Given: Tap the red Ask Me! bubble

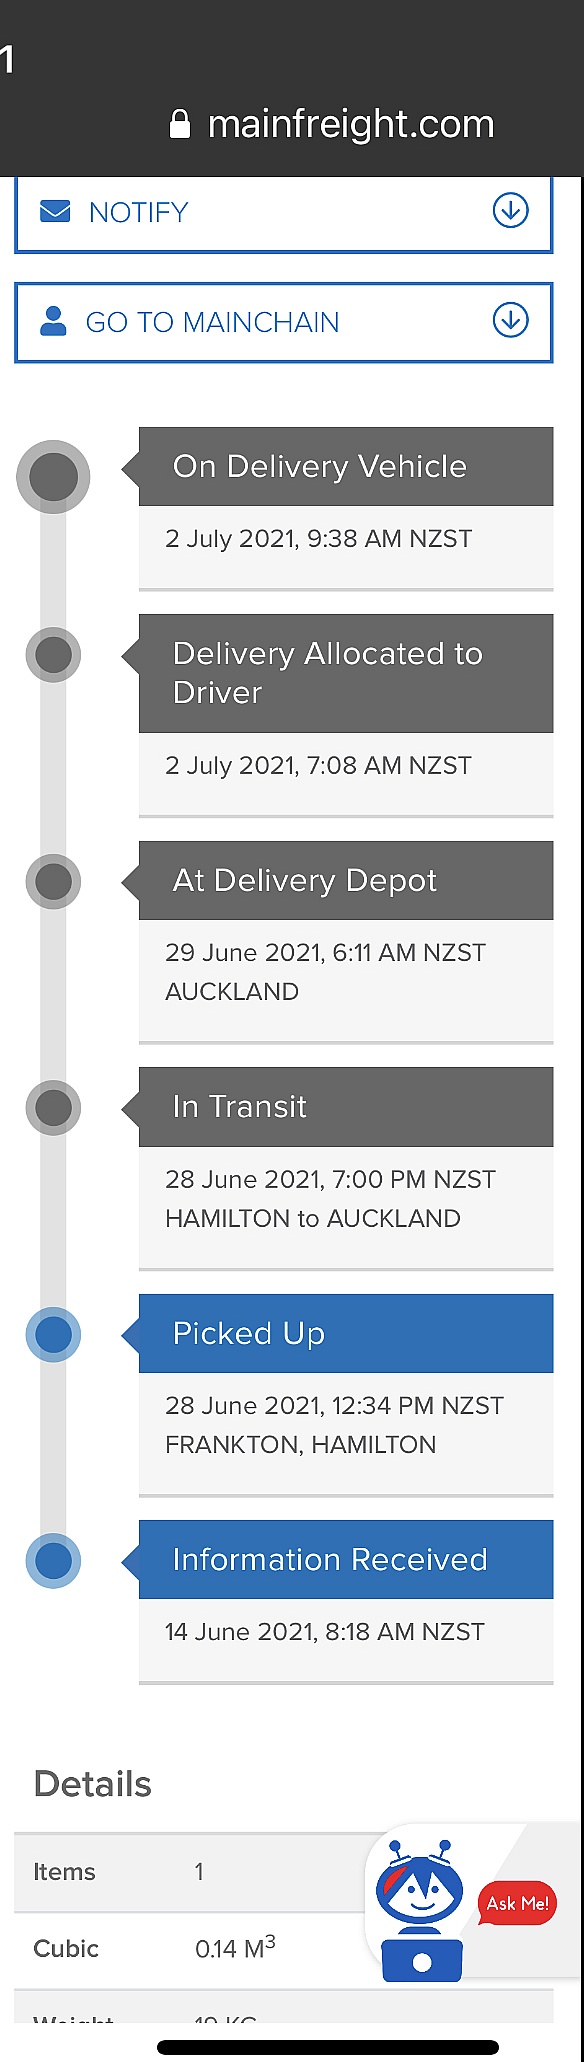Looking at the screenshot, I should click(517, 1903).
